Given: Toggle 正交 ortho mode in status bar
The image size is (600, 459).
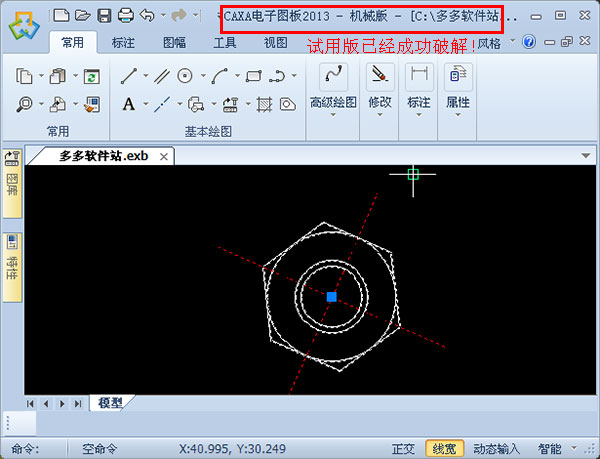Looking at the screenshot, I should (x=404, y=449).
